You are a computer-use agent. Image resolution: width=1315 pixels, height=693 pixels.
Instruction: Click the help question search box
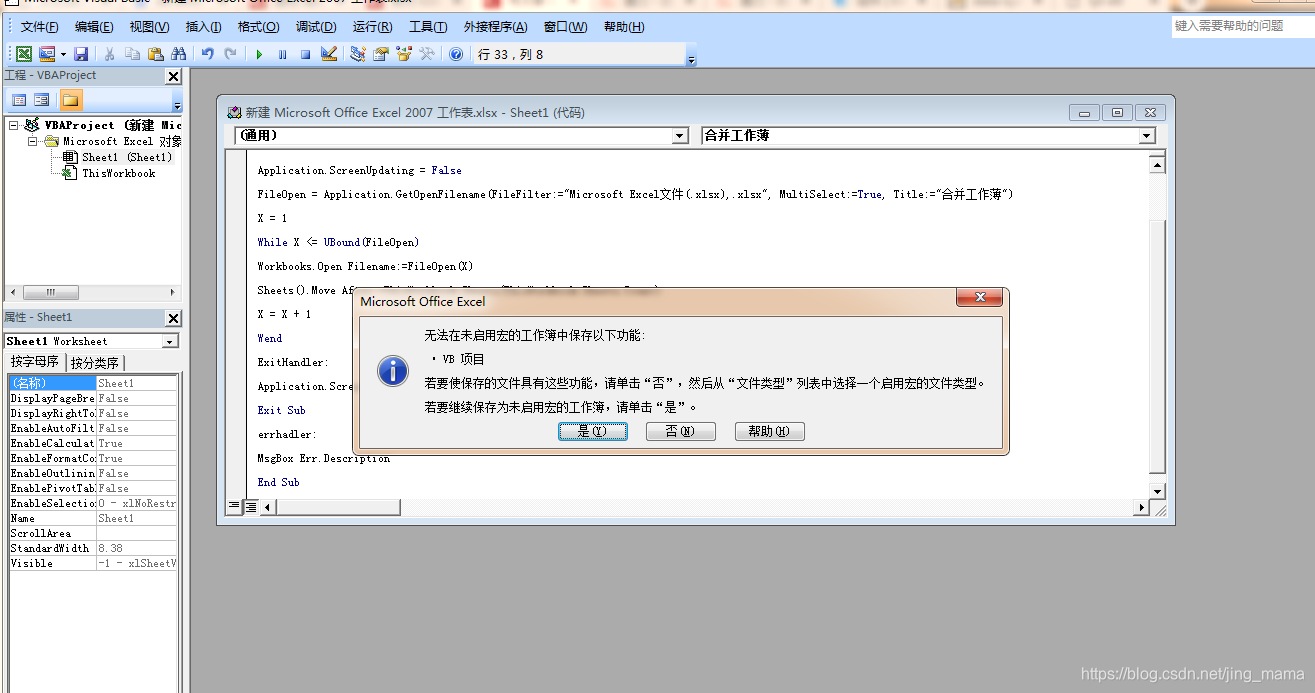(x=1242, y=26)
